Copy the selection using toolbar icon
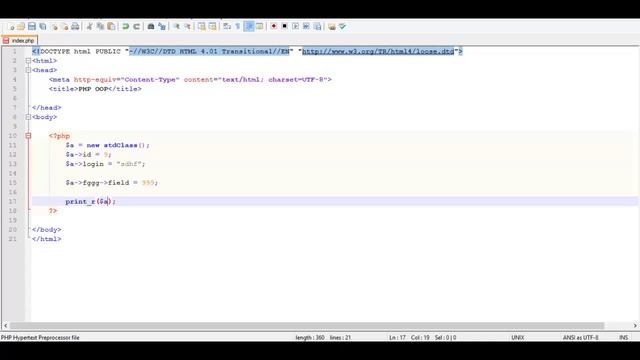This screenshot has height=360, width=640. 100,27
